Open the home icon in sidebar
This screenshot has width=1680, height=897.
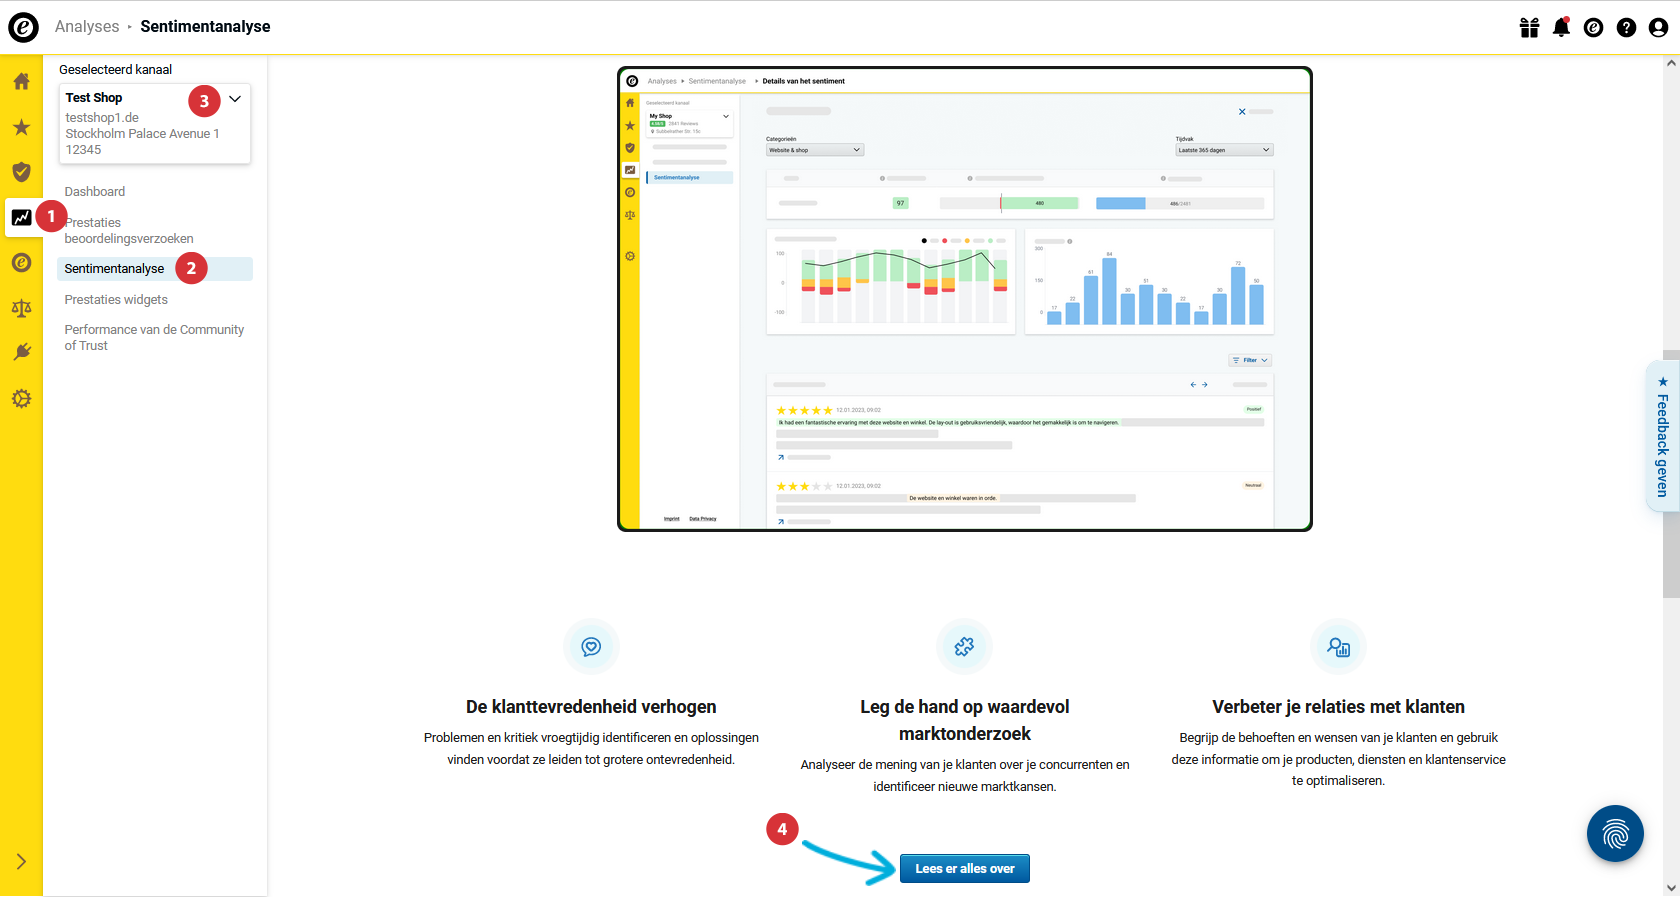tap(21, 82)
